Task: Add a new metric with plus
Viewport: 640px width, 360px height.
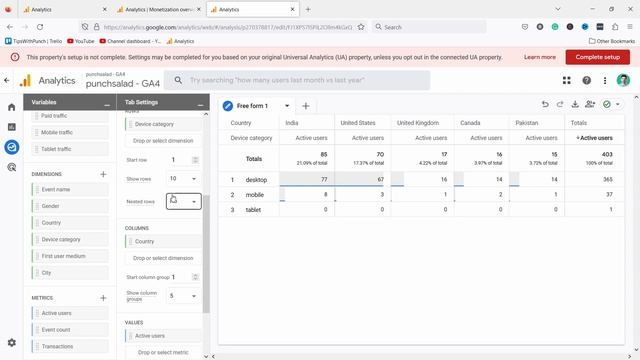Action: [103, 298]
